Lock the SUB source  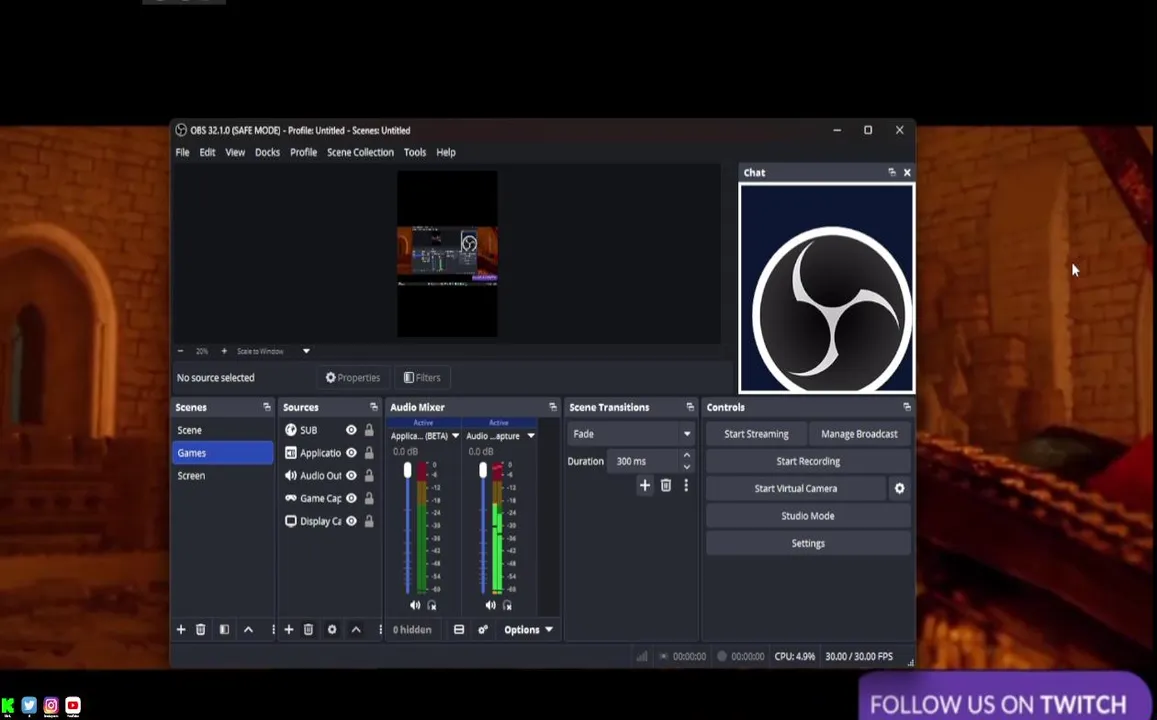coord(369,430)
